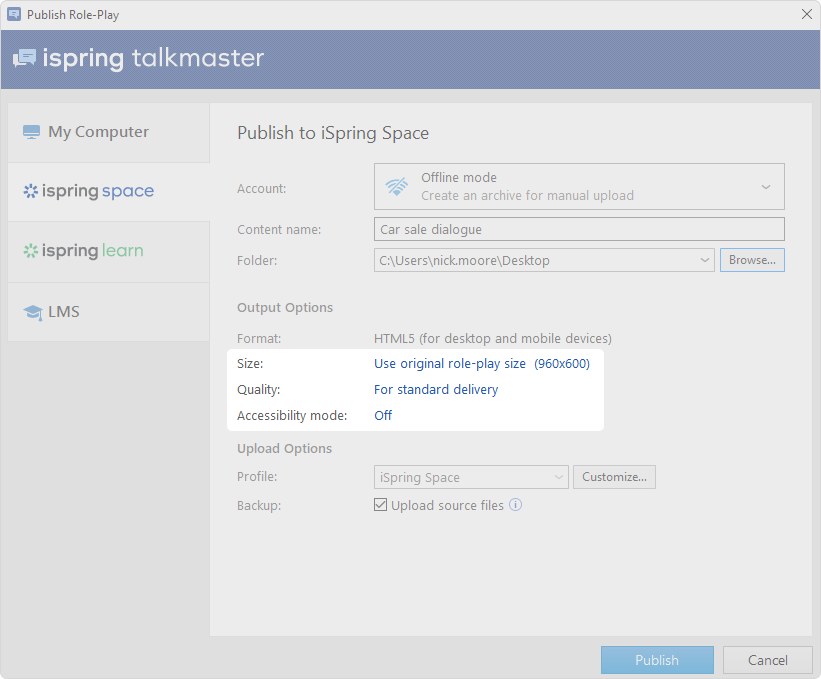This screenshot has width=821, height=679.
Task: Click the iSpring Space snowflake logo icon
Action: pos(31,191)
